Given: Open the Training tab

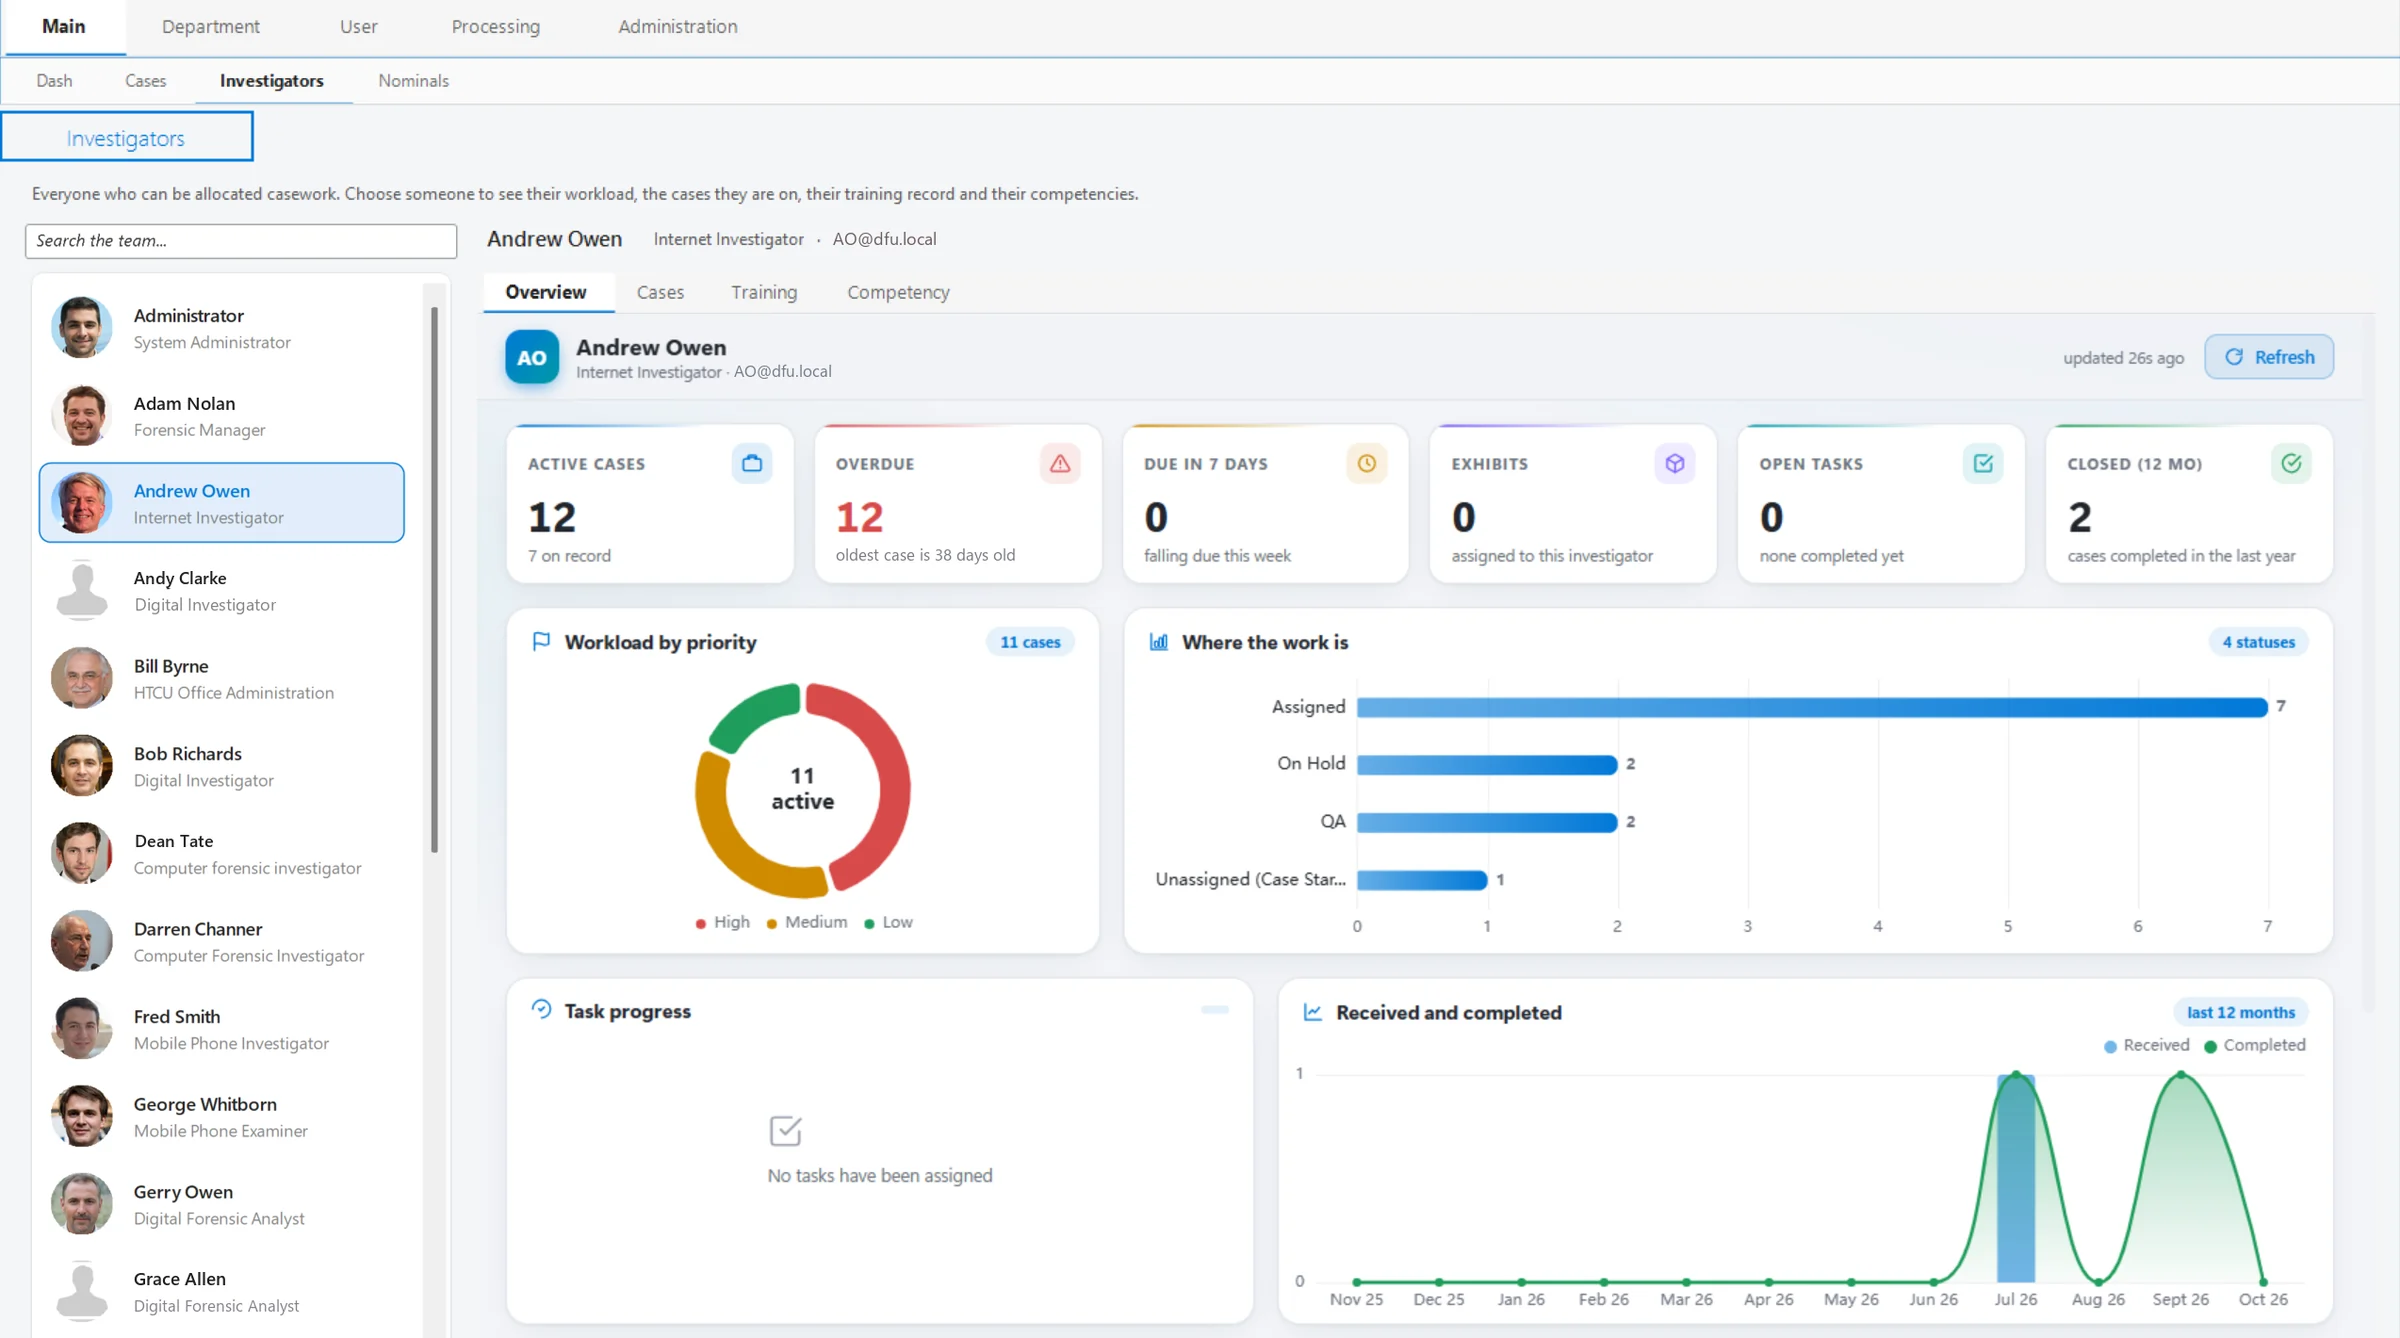Looking at the screenshot, I should (763, 292).
